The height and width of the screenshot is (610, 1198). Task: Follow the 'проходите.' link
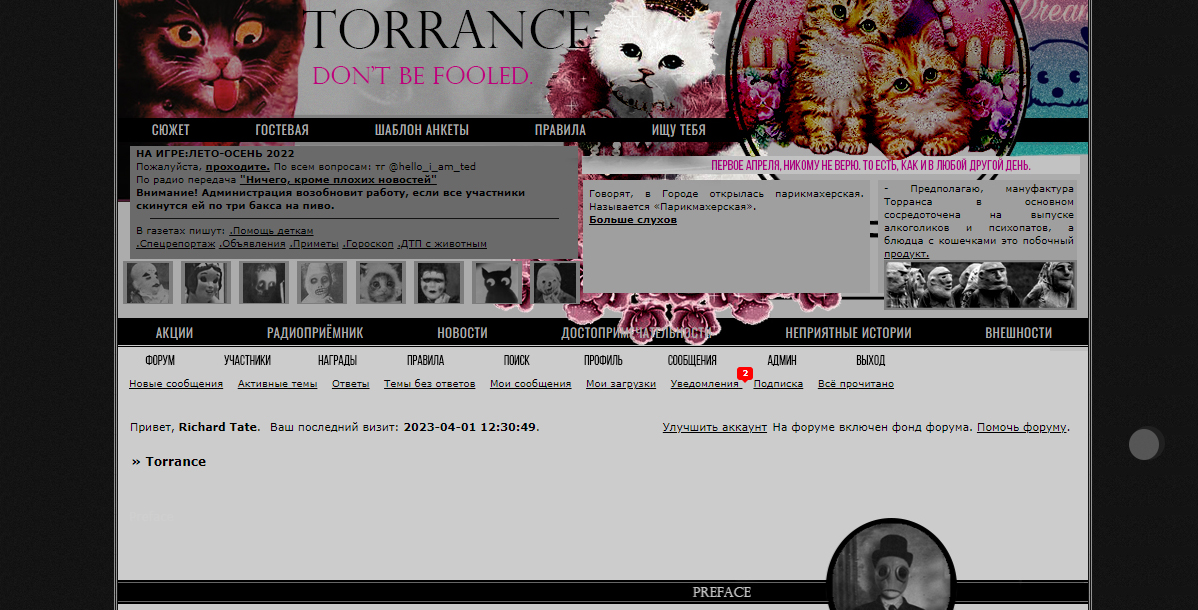(x=238, y=167)
